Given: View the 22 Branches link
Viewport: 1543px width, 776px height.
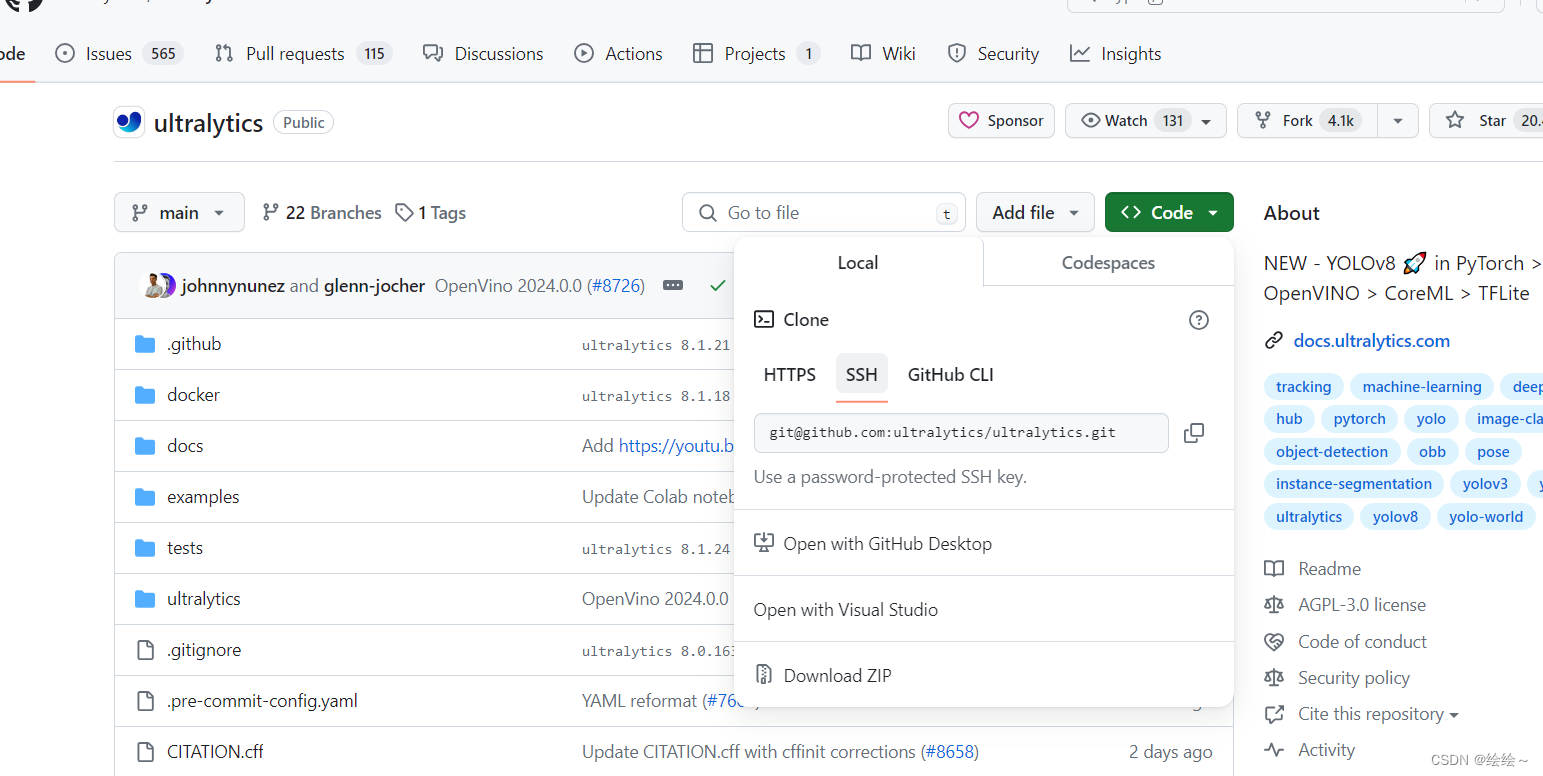Looking at the screenshot, I should [x=321, y=213].
